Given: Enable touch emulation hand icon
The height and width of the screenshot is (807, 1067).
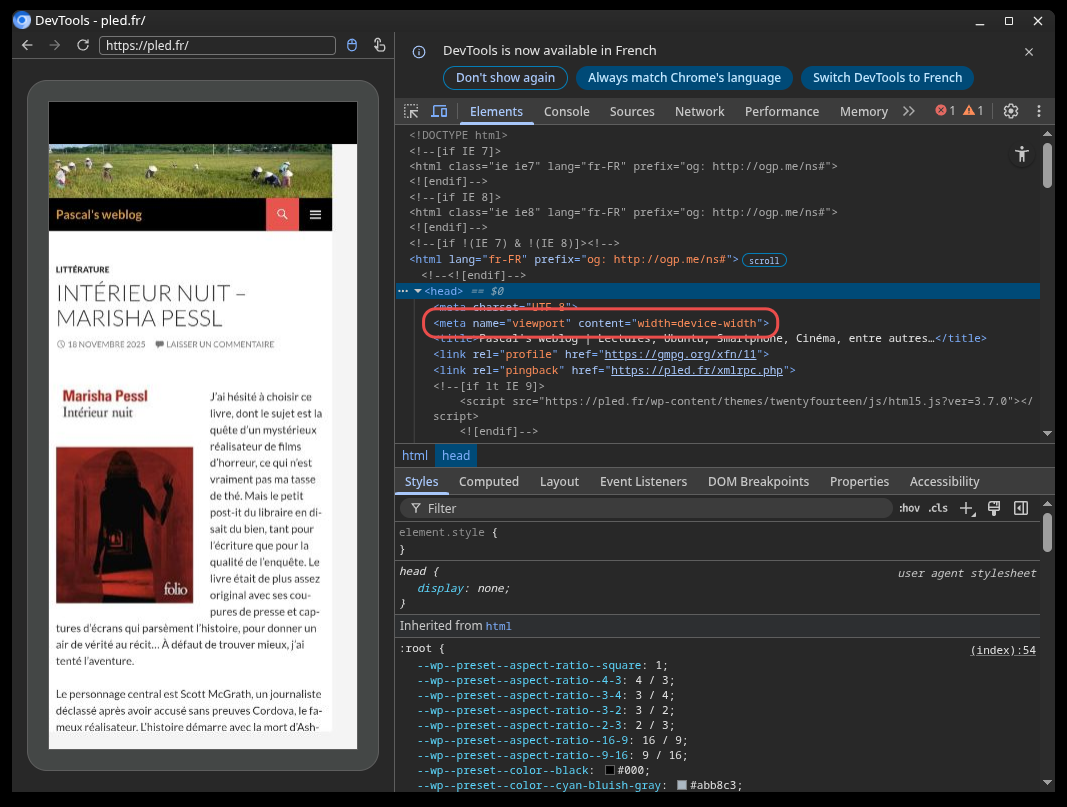Looking at the screenshot, I should [x=379, y=45].
